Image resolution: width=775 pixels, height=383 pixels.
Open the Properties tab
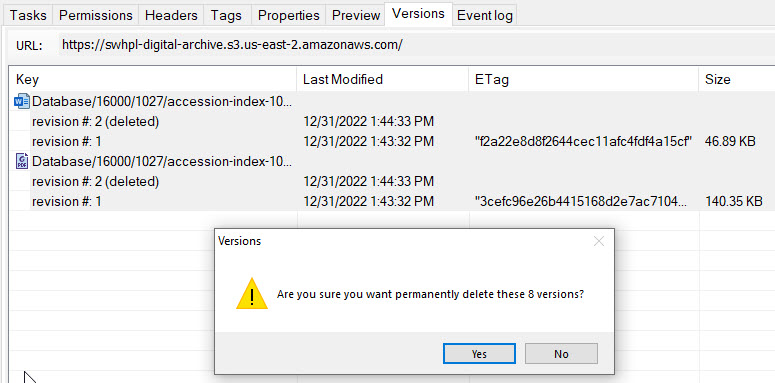[x=289, y=15]
